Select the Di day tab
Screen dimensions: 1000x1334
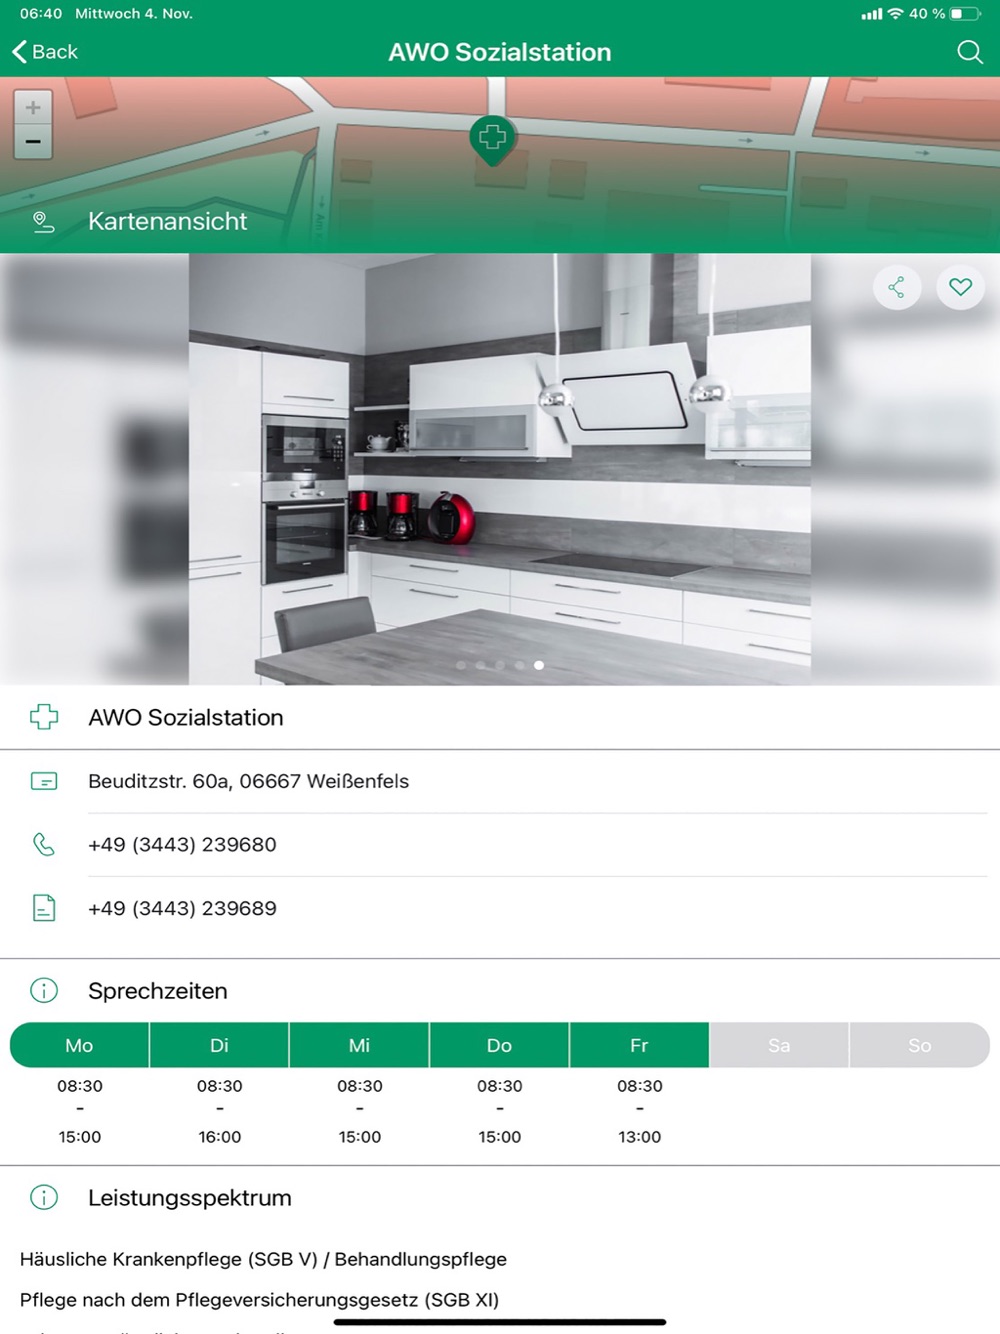tap(219, 1045)
